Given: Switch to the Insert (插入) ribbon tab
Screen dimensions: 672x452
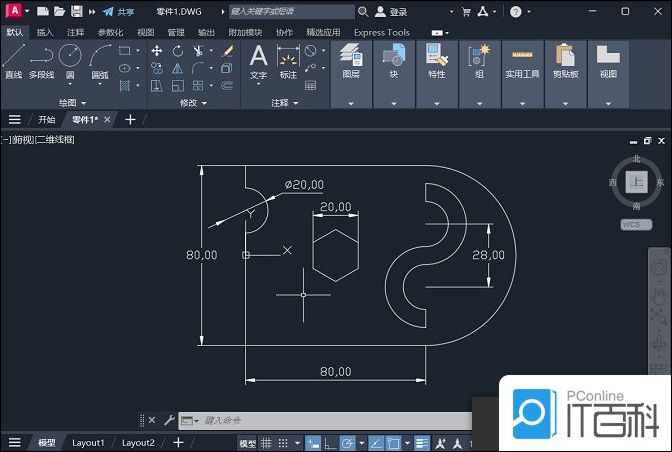Looking at the screenshot, I should click(x=45, y=32).
